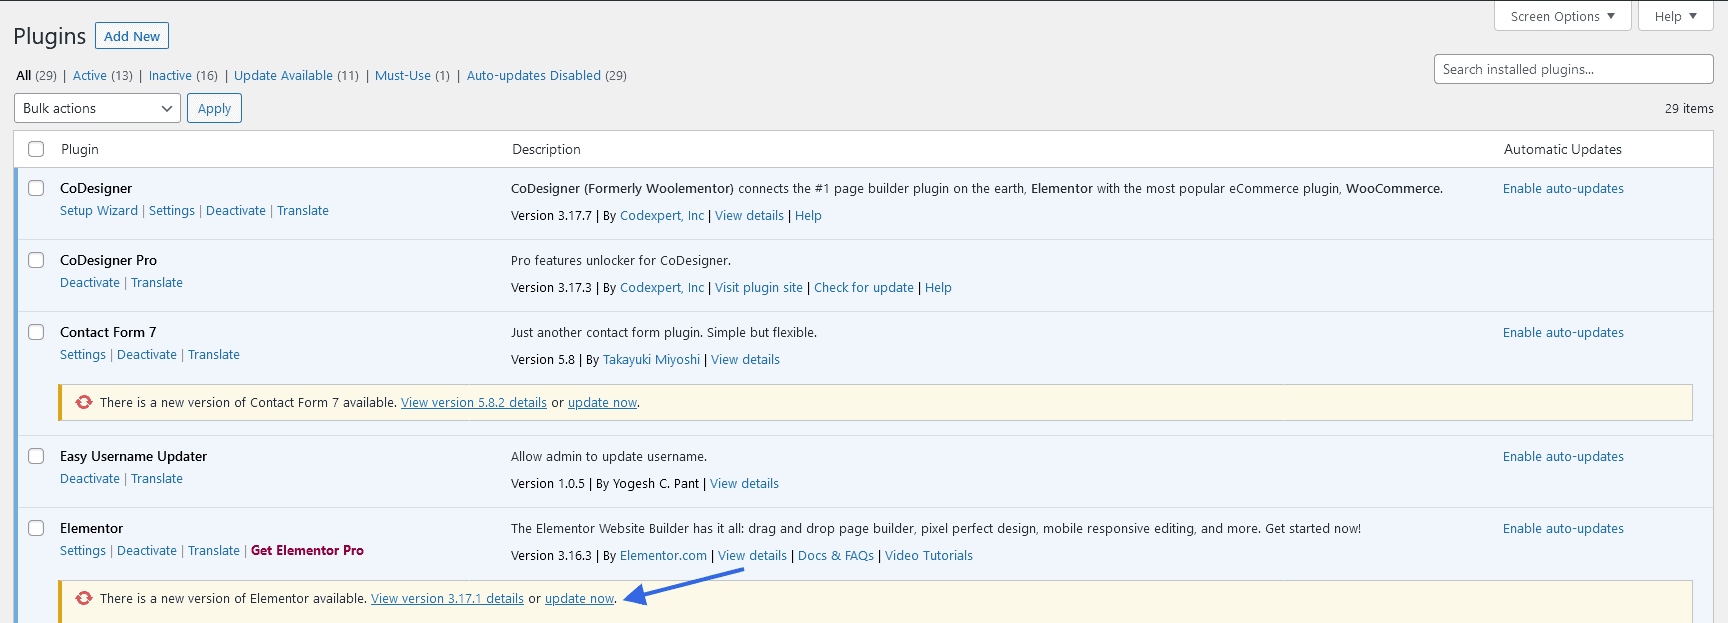The width and height of the screenshot is (1728, 623).
Task: Open CoDesigner Setup Wizard
Action: click(x=99, y=210)
